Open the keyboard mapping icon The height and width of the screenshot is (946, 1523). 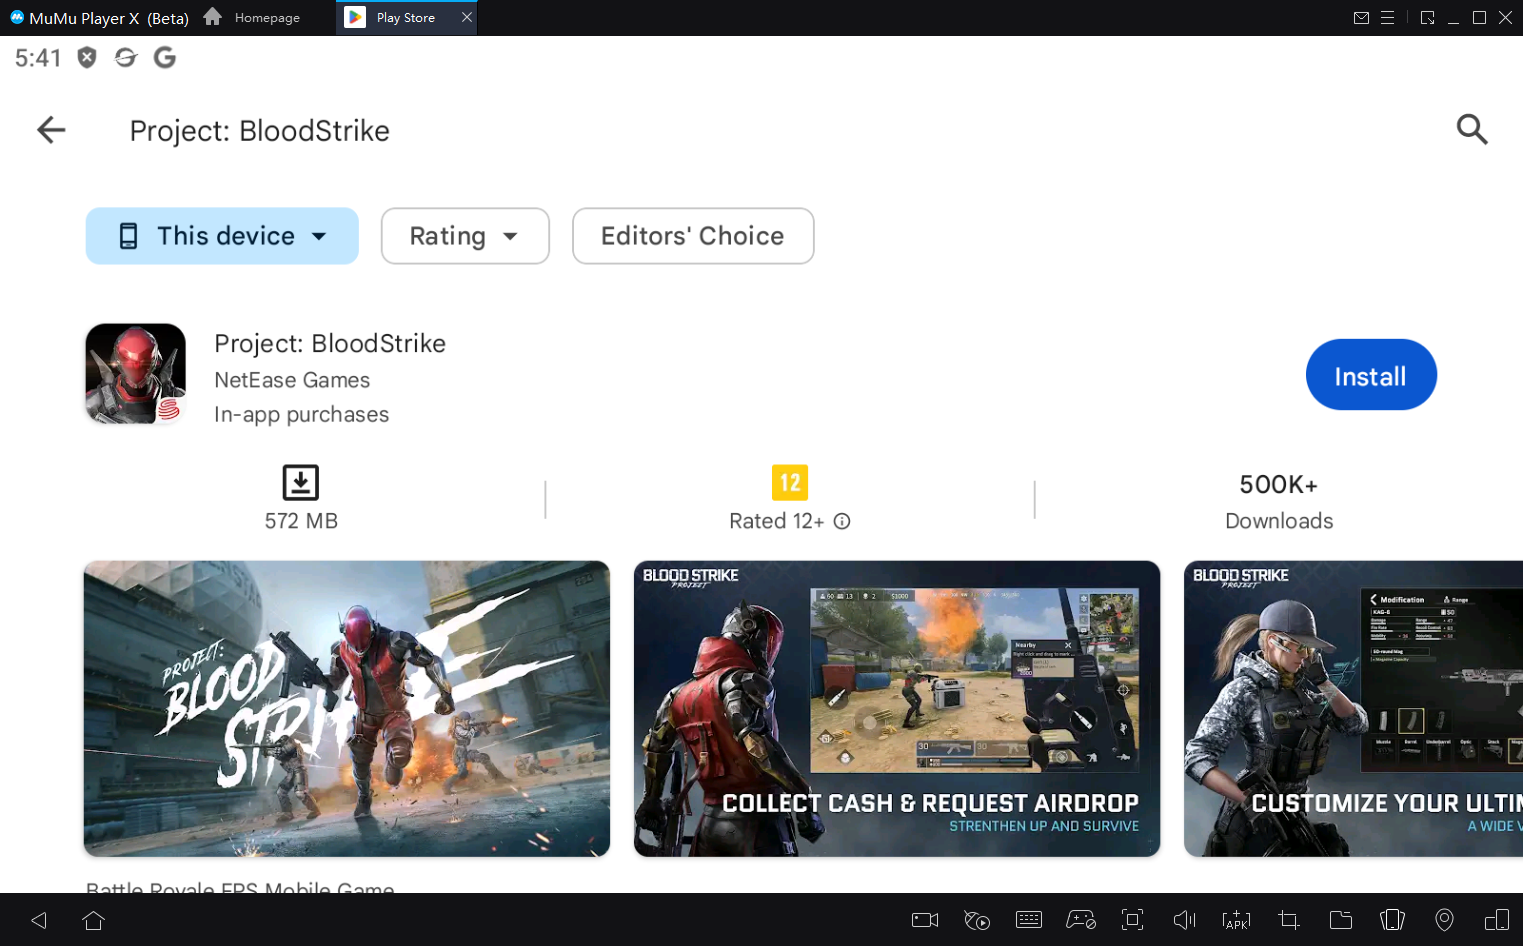point(1028,920)
